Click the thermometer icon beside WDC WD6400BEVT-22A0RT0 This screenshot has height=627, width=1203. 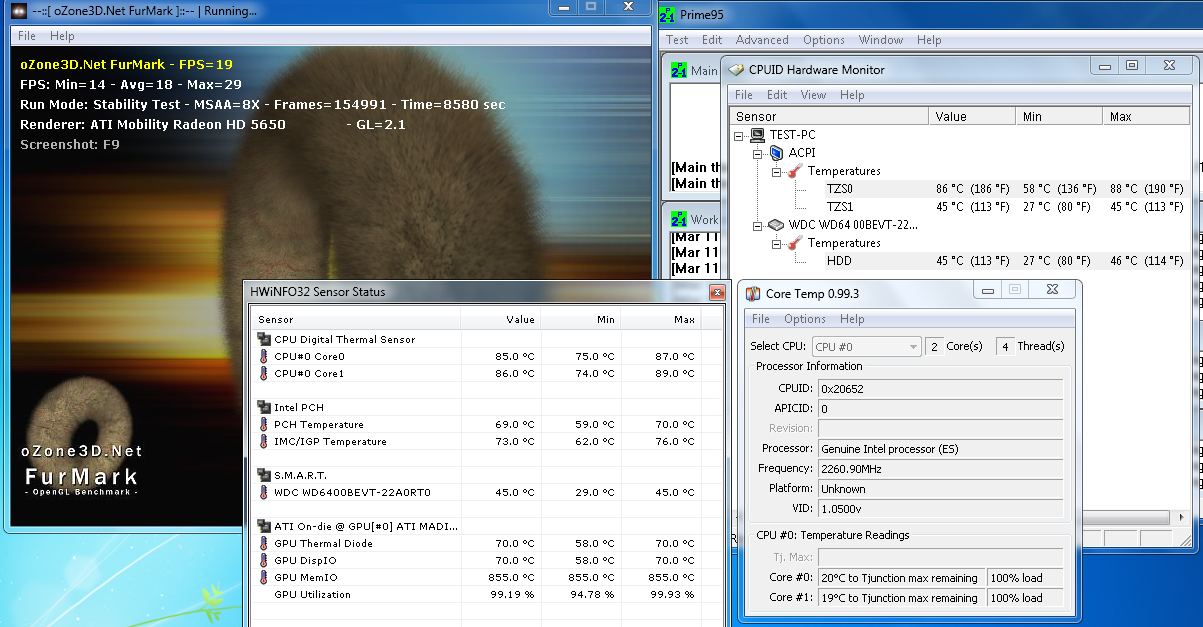(x=264, y=492)
